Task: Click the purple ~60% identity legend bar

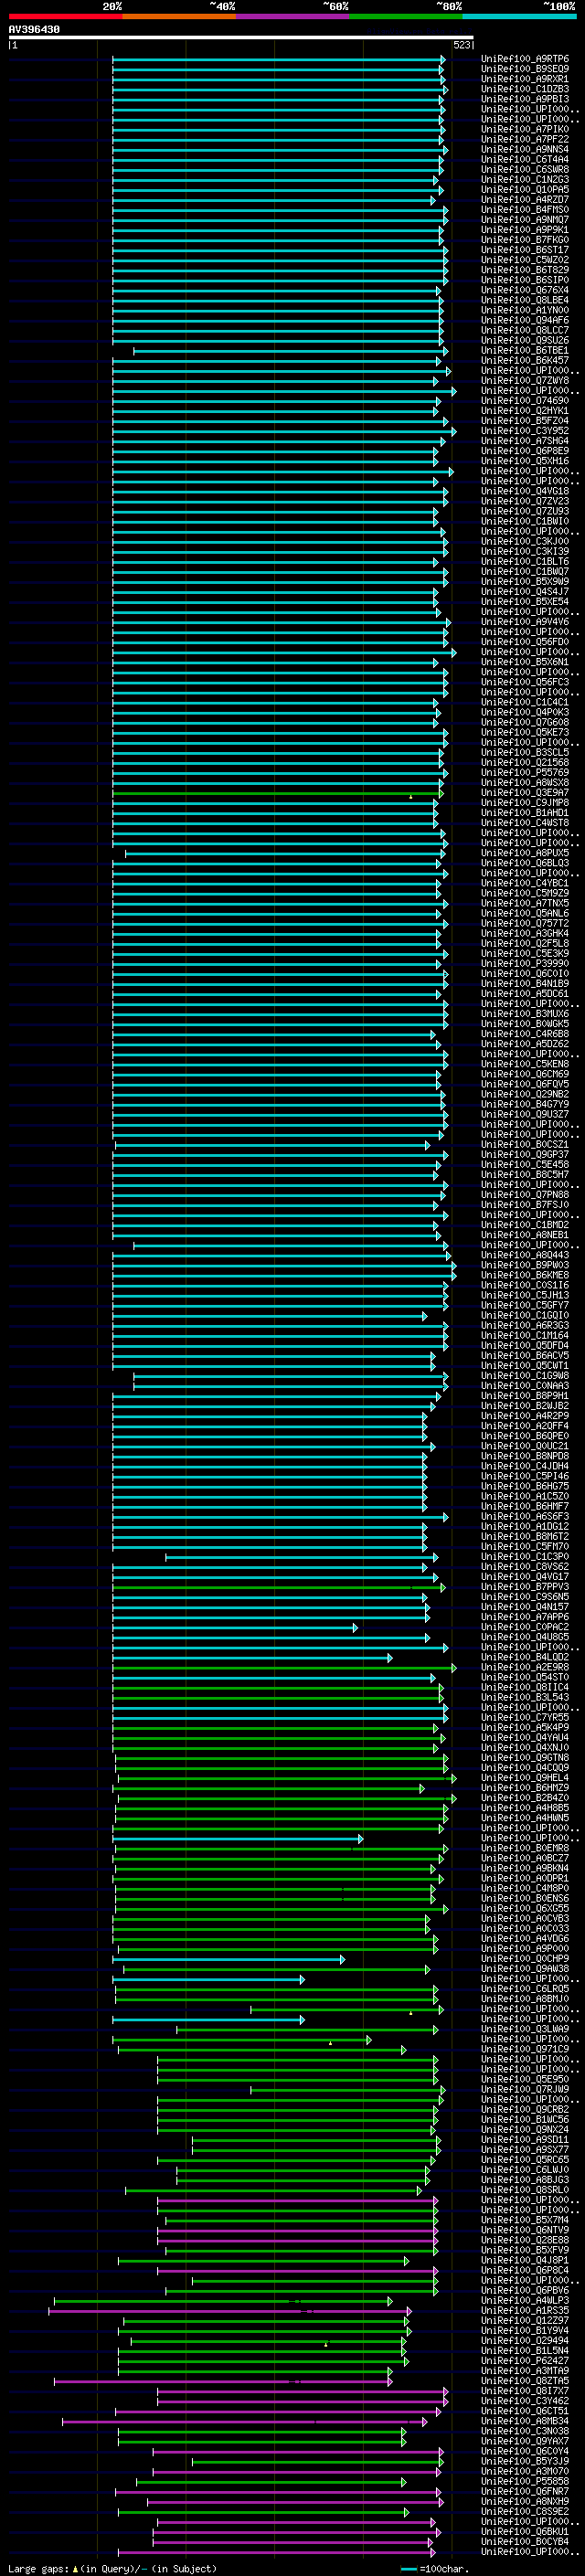Action: click(x=293, y=17)
